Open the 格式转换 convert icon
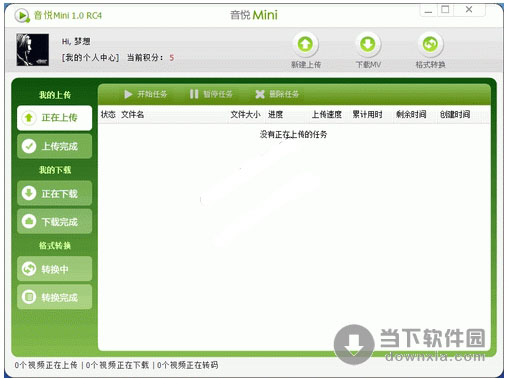 coord(430,44)
